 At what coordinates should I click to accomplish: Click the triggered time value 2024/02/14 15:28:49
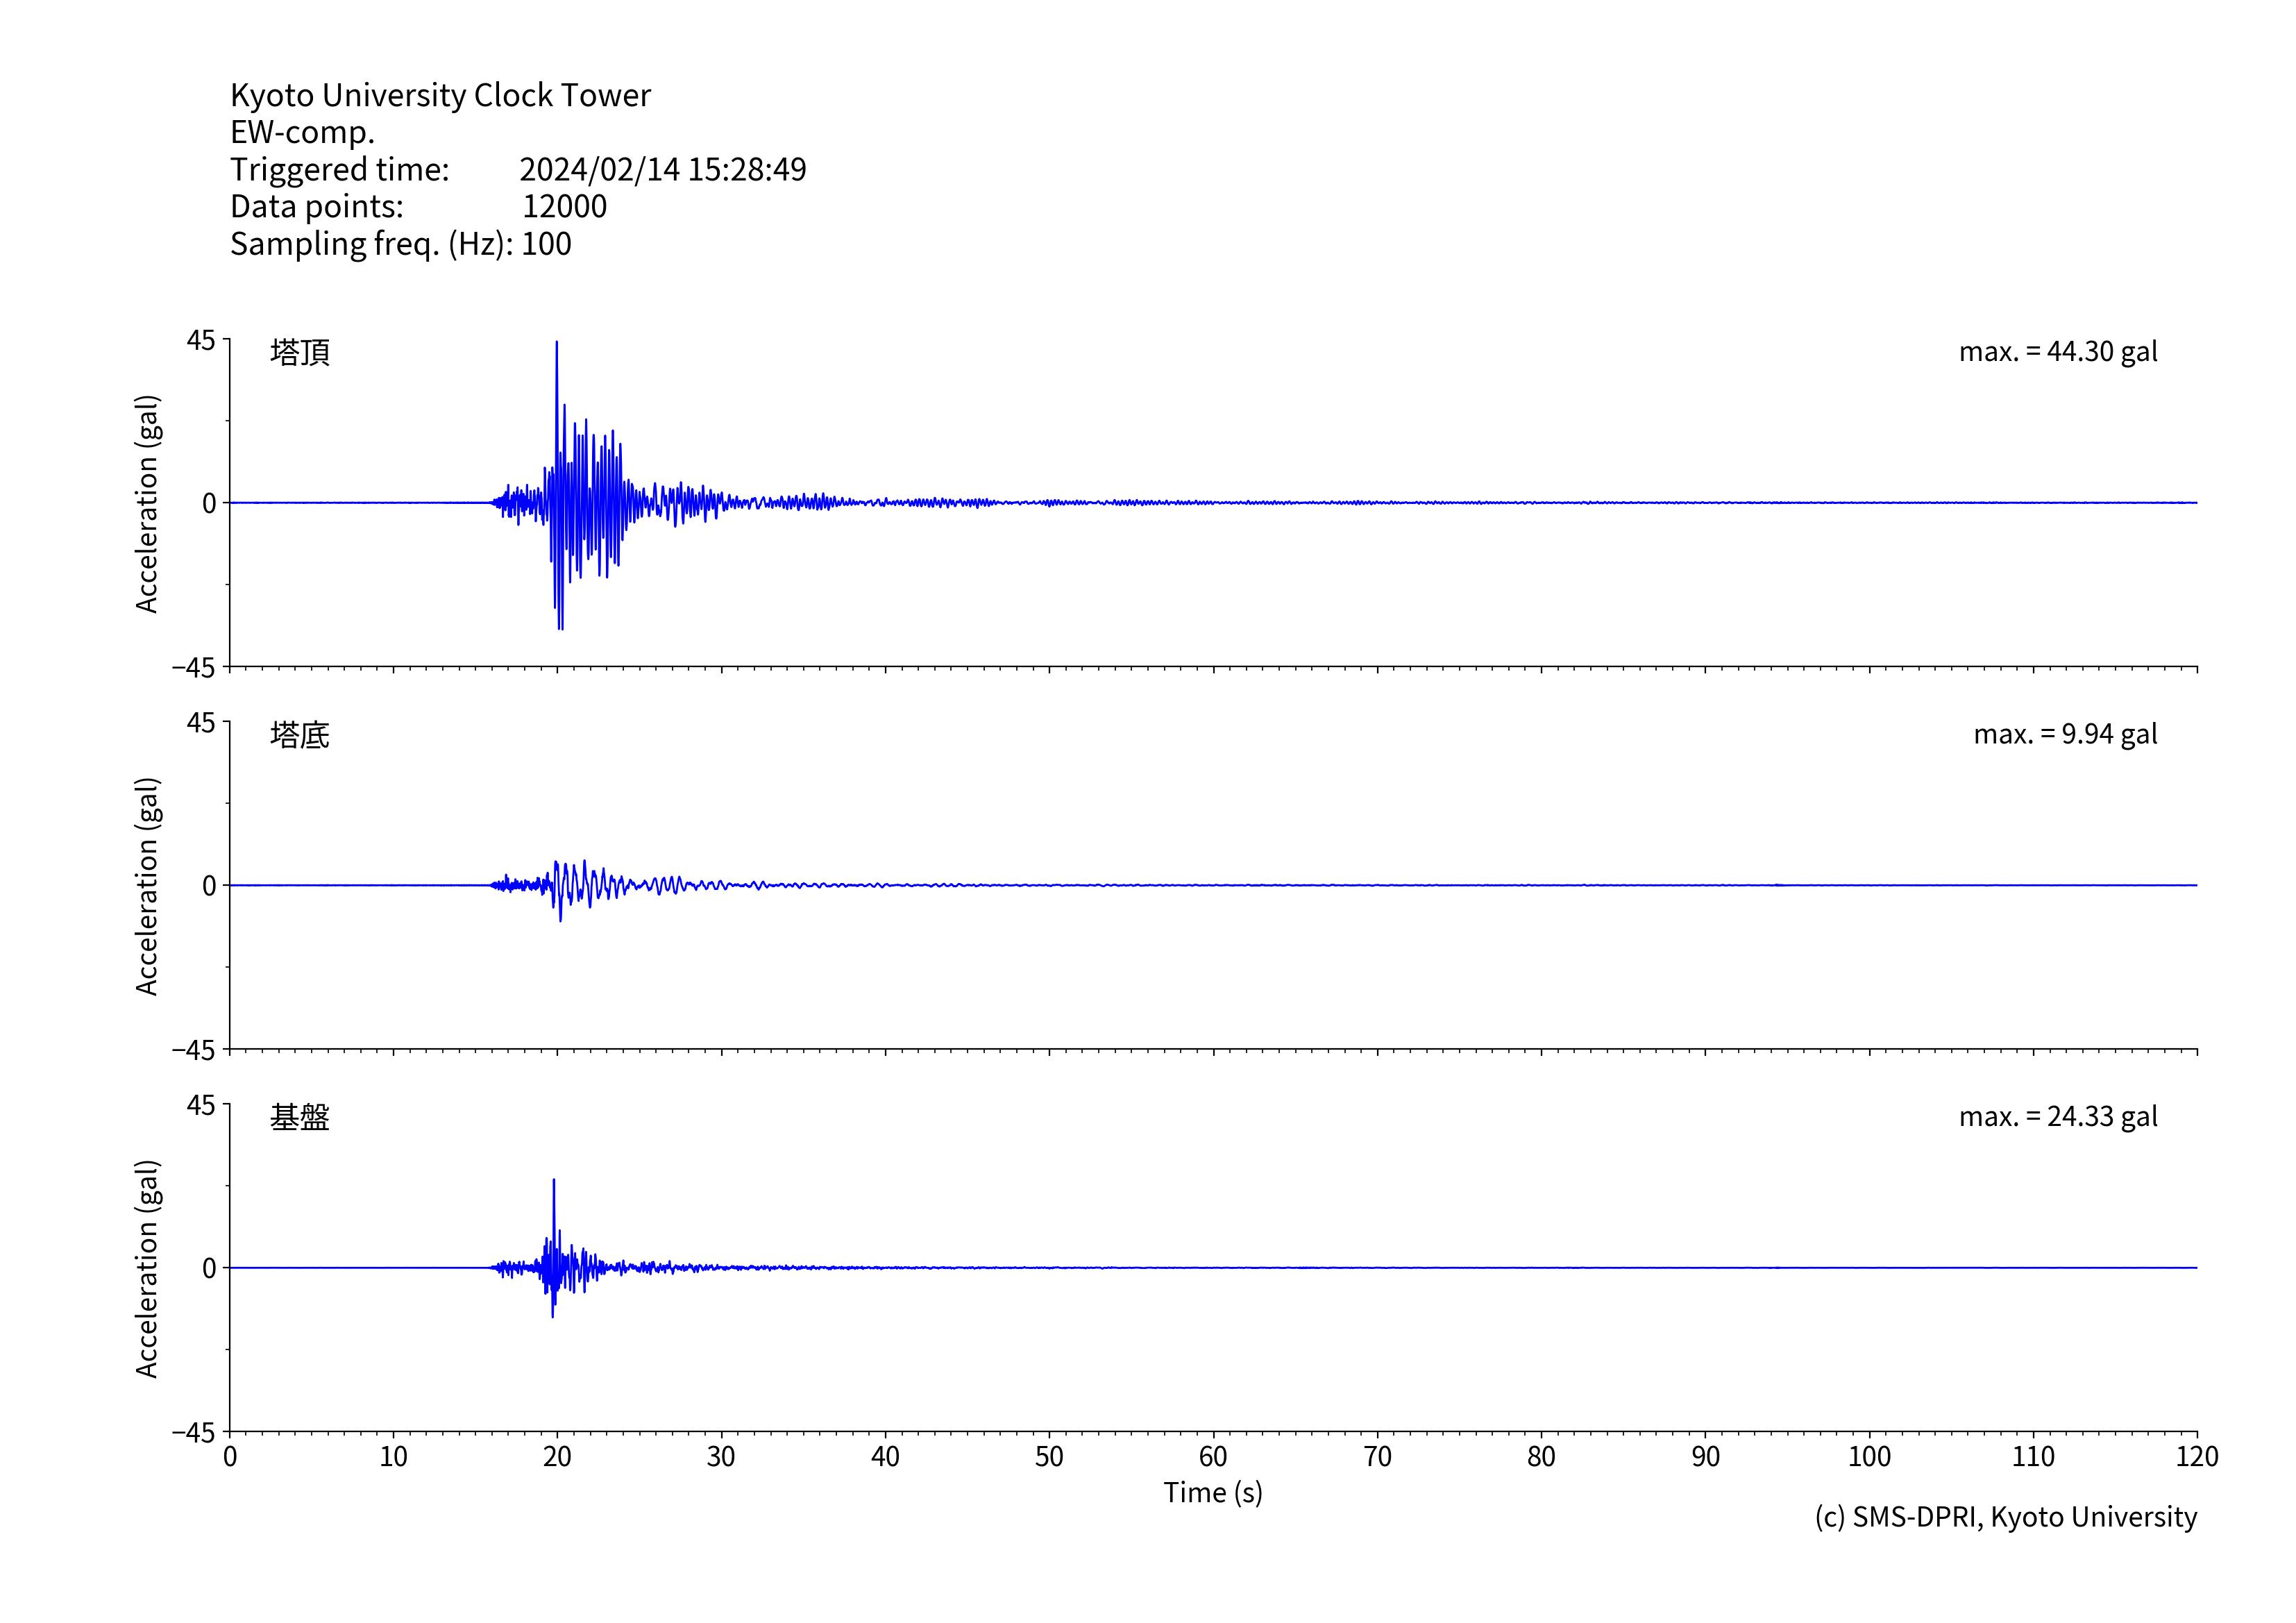662,169
